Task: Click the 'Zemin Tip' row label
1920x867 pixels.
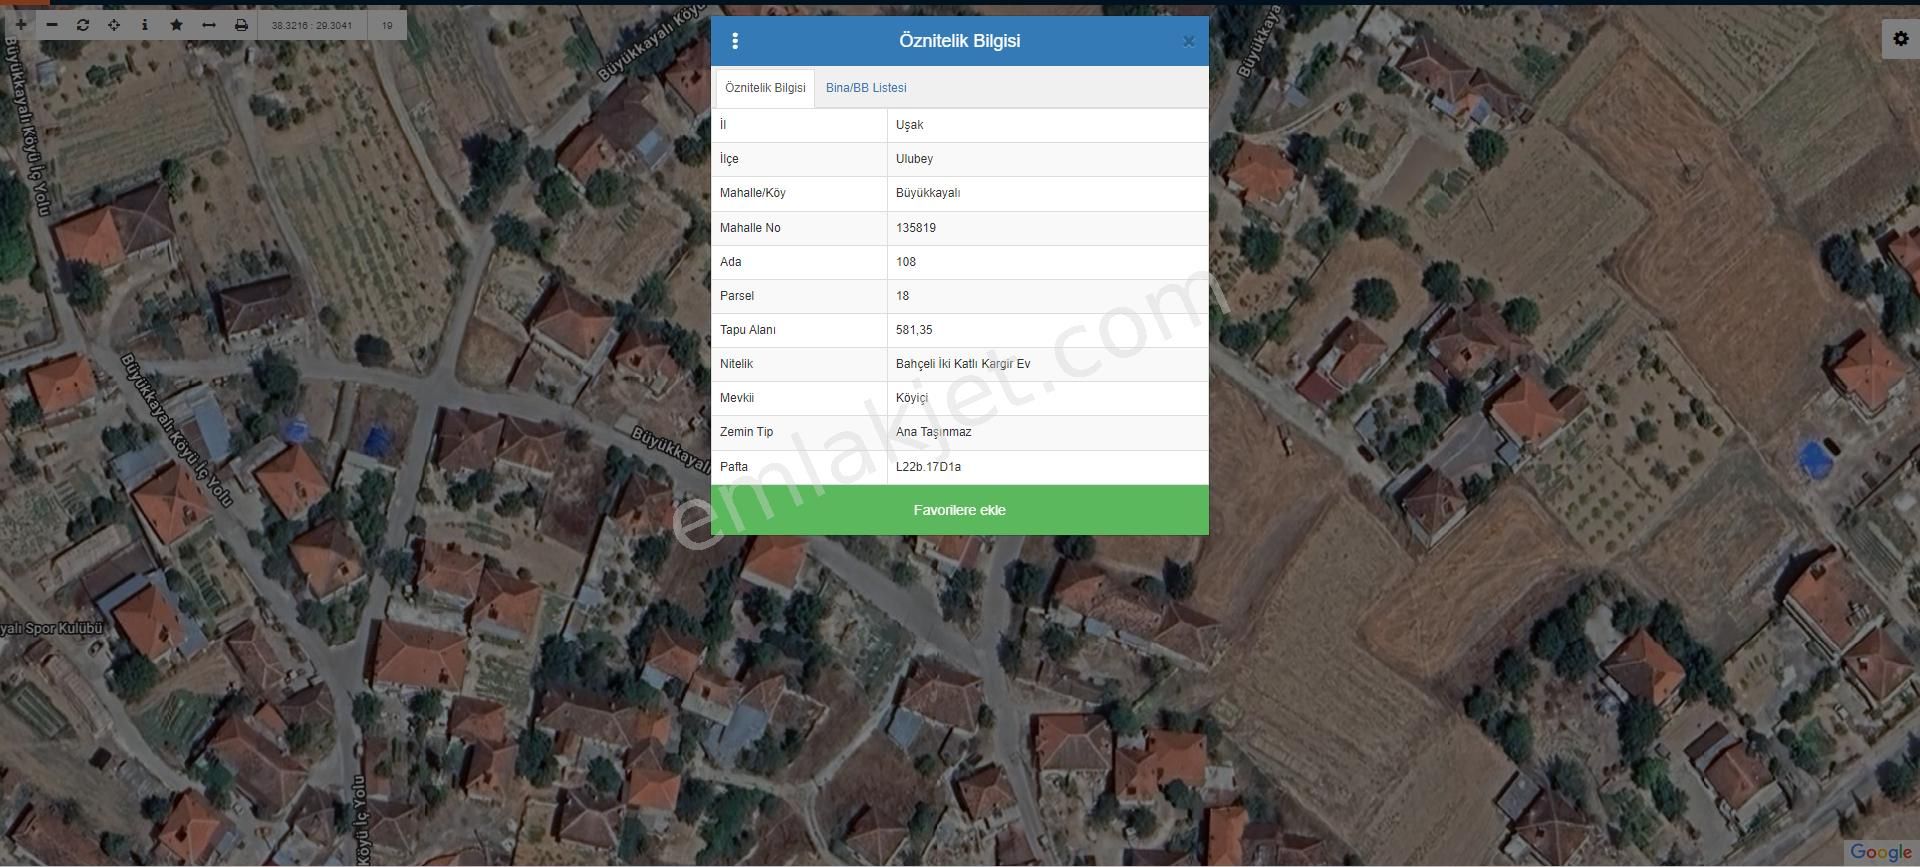Action: (746, 432)
